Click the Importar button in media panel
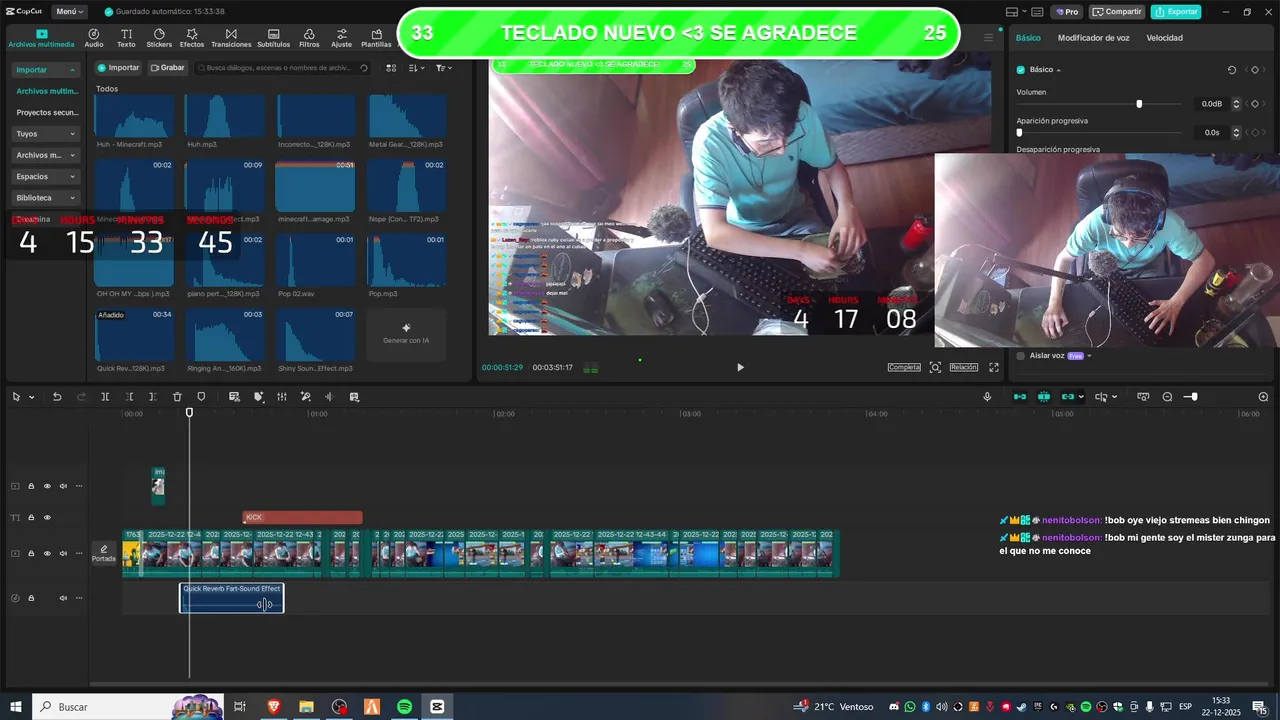The width and height of the screenshot is (1280, 720). click(x=118, y=68)
